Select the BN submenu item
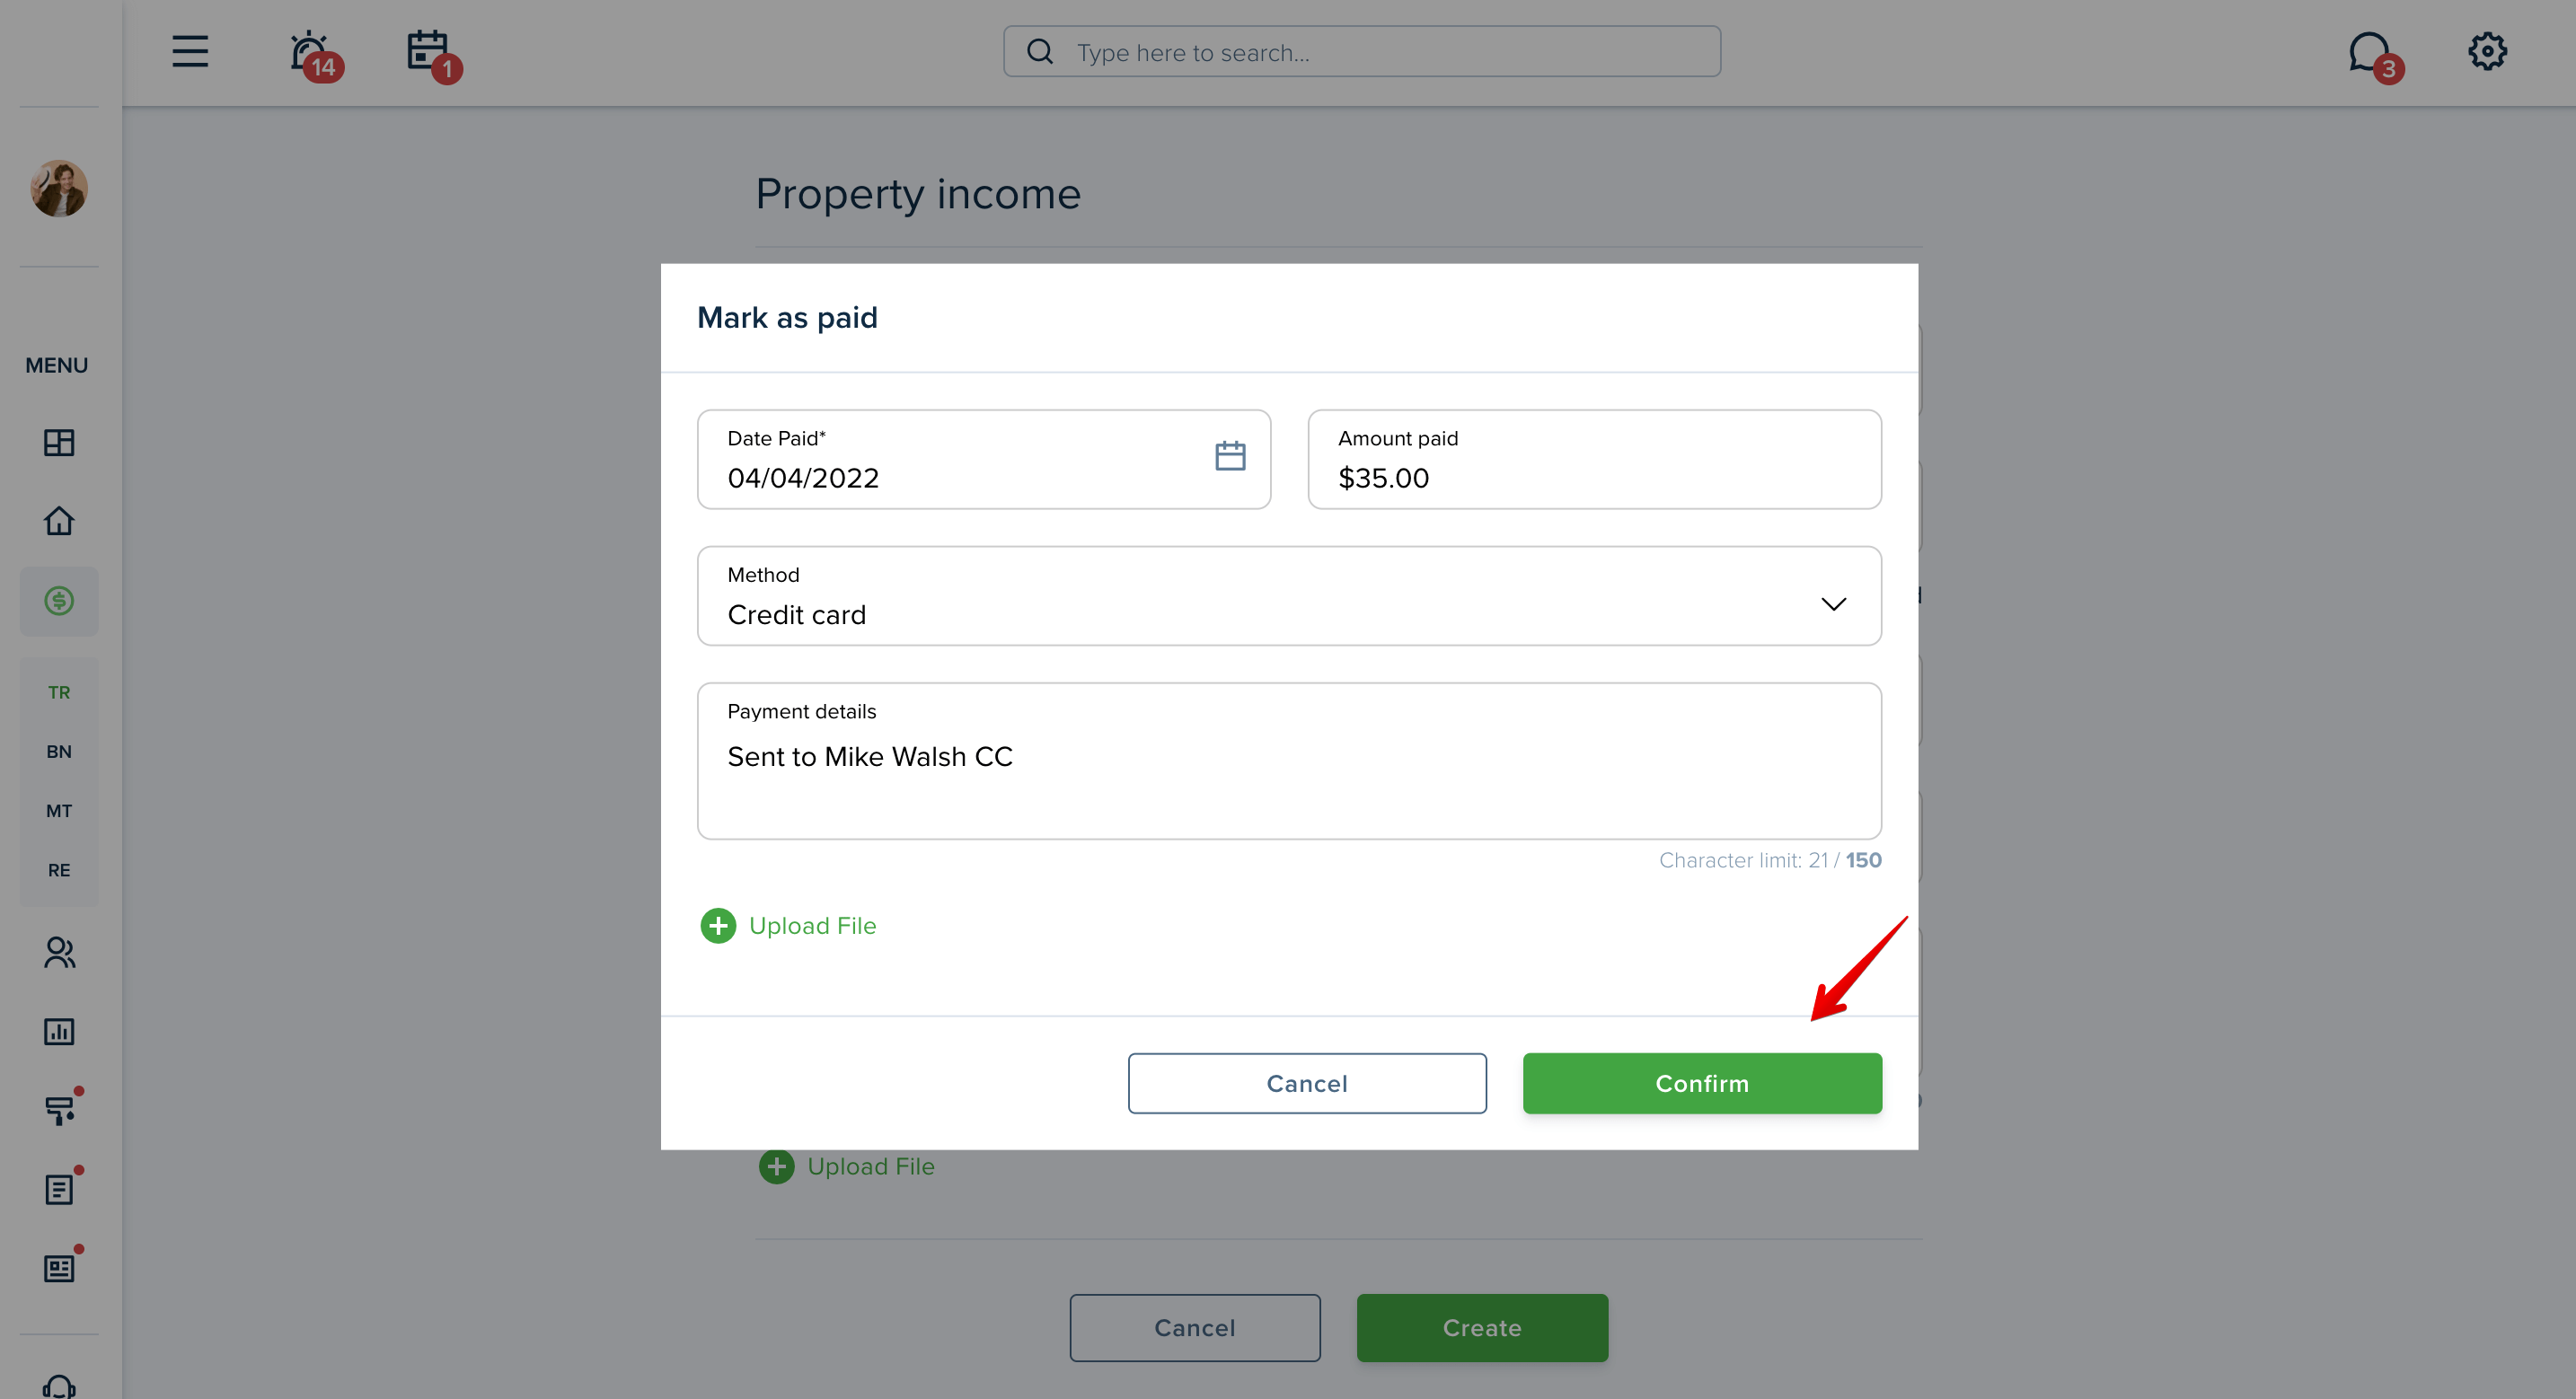This screenshot has height=1399, width=2576. point(59,751)
